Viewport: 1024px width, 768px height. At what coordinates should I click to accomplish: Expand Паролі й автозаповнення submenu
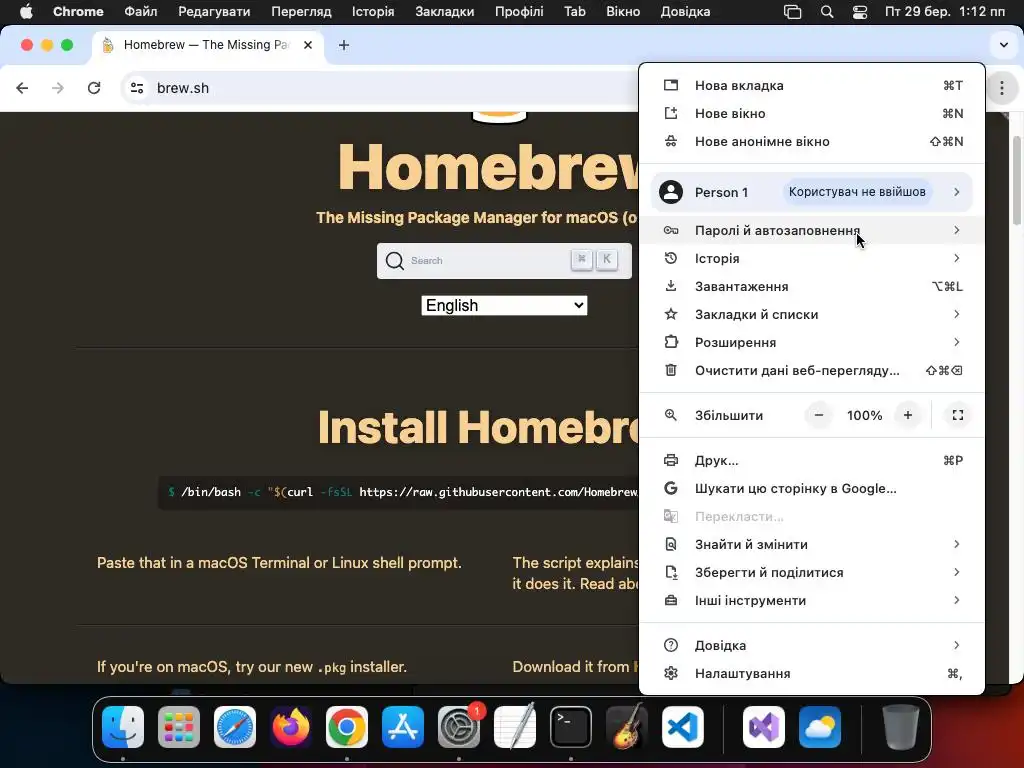[x=812, y=230]
